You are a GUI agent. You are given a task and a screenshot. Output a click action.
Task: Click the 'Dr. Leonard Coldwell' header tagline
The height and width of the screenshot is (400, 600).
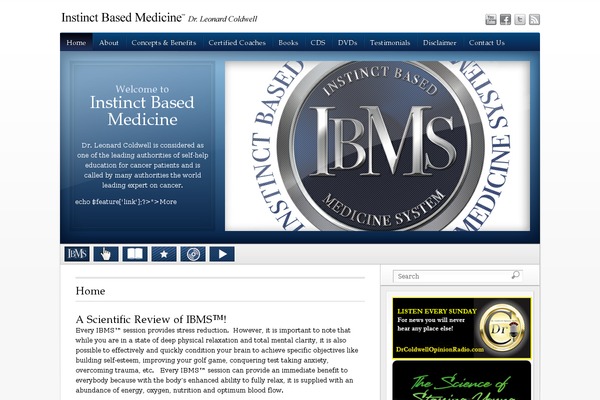point(222,19)
